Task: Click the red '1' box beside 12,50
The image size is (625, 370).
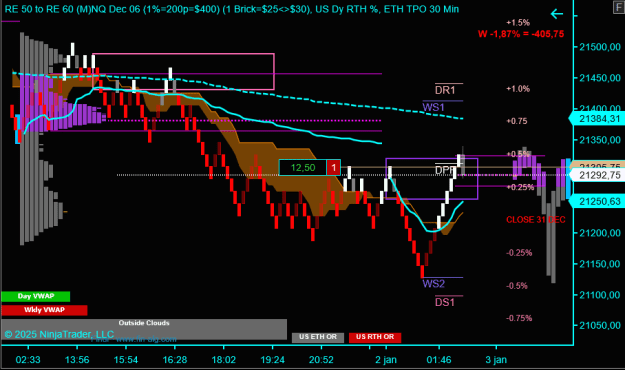Action: (334, 167)
